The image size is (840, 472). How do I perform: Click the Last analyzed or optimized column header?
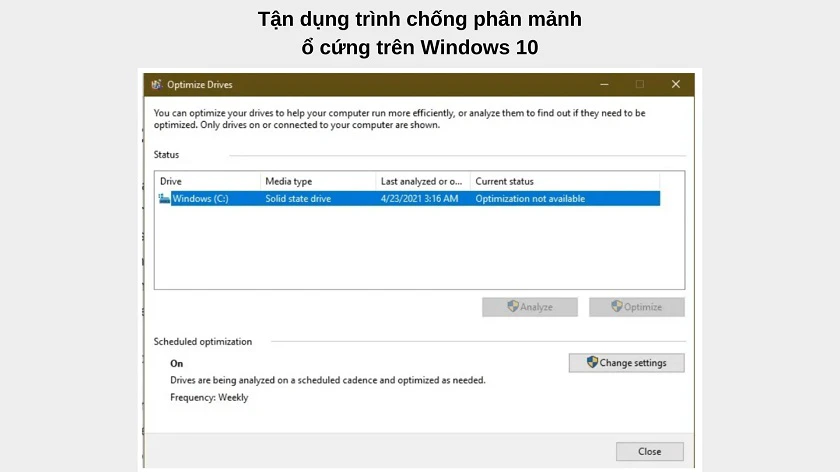423,181
